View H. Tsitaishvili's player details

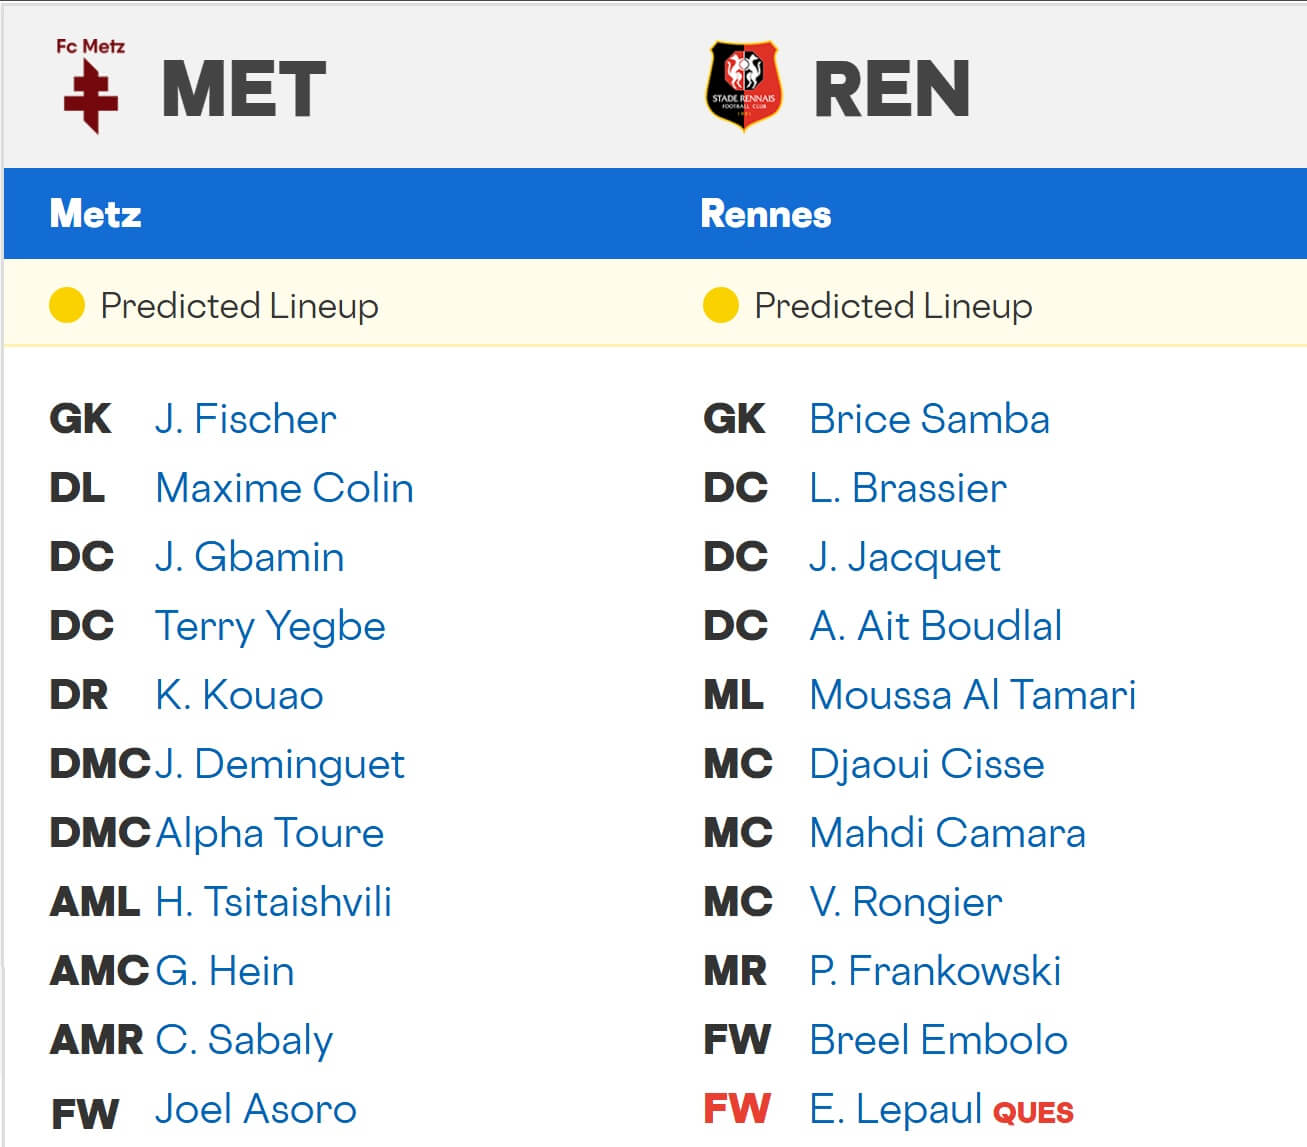(273, 902)
